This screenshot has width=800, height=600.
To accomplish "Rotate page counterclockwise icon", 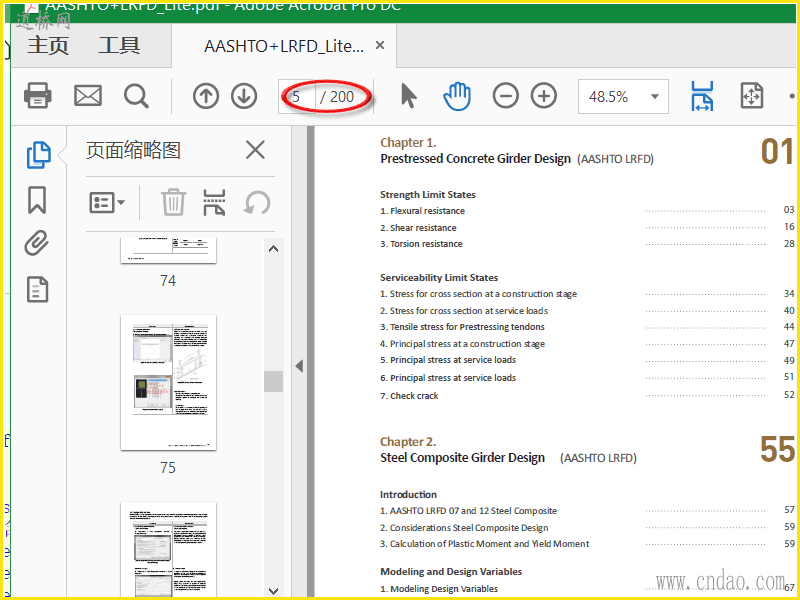I will 257,203.
